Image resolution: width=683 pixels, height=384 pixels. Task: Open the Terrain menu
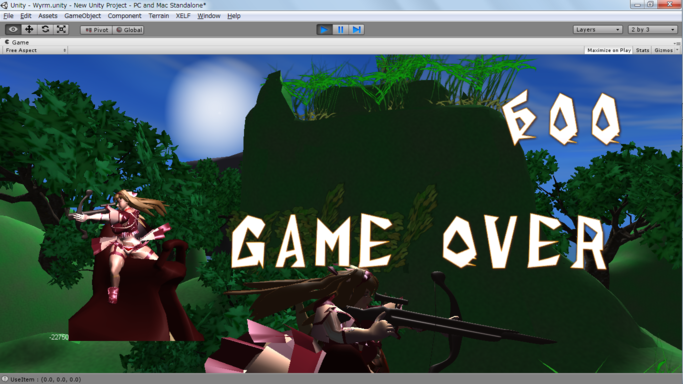(159, 16)
